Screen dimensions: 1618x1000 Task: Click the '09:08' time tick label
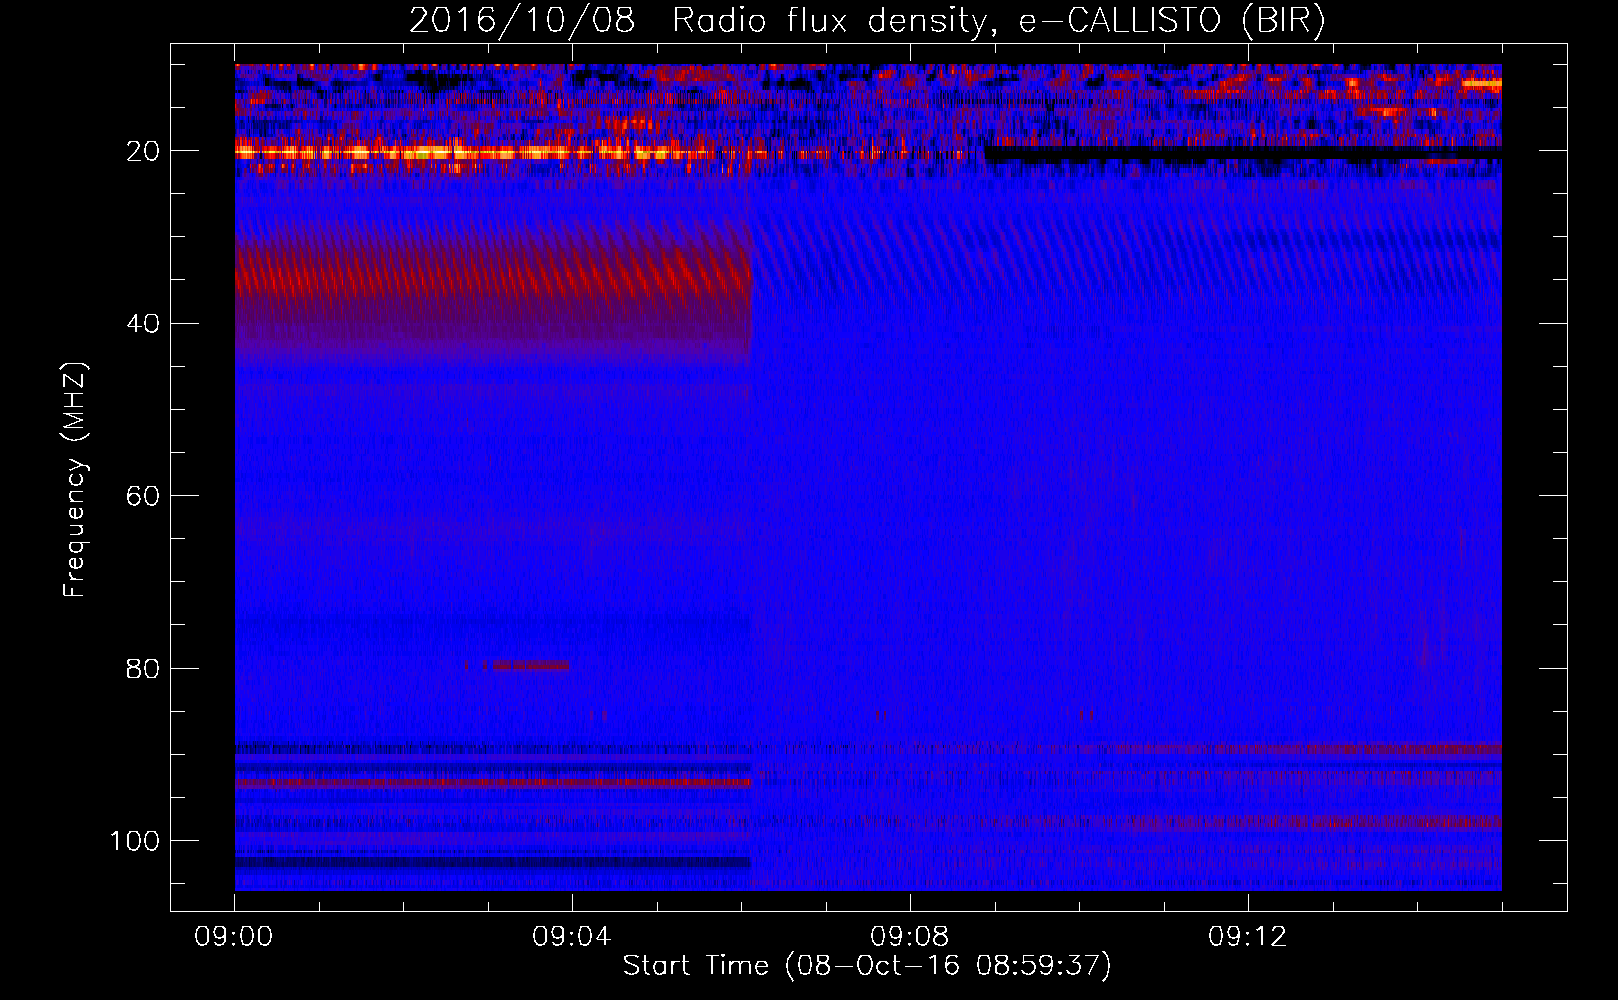(910, 937)
